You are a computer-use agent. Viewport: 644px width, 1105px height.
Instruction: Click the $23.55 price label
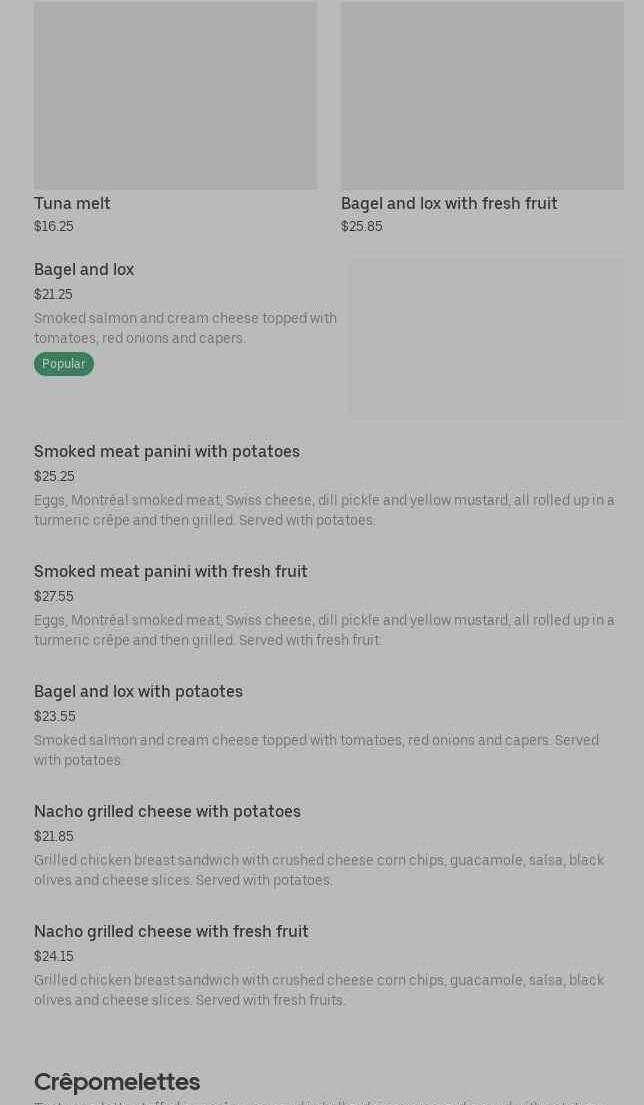[x=55, y=717]
